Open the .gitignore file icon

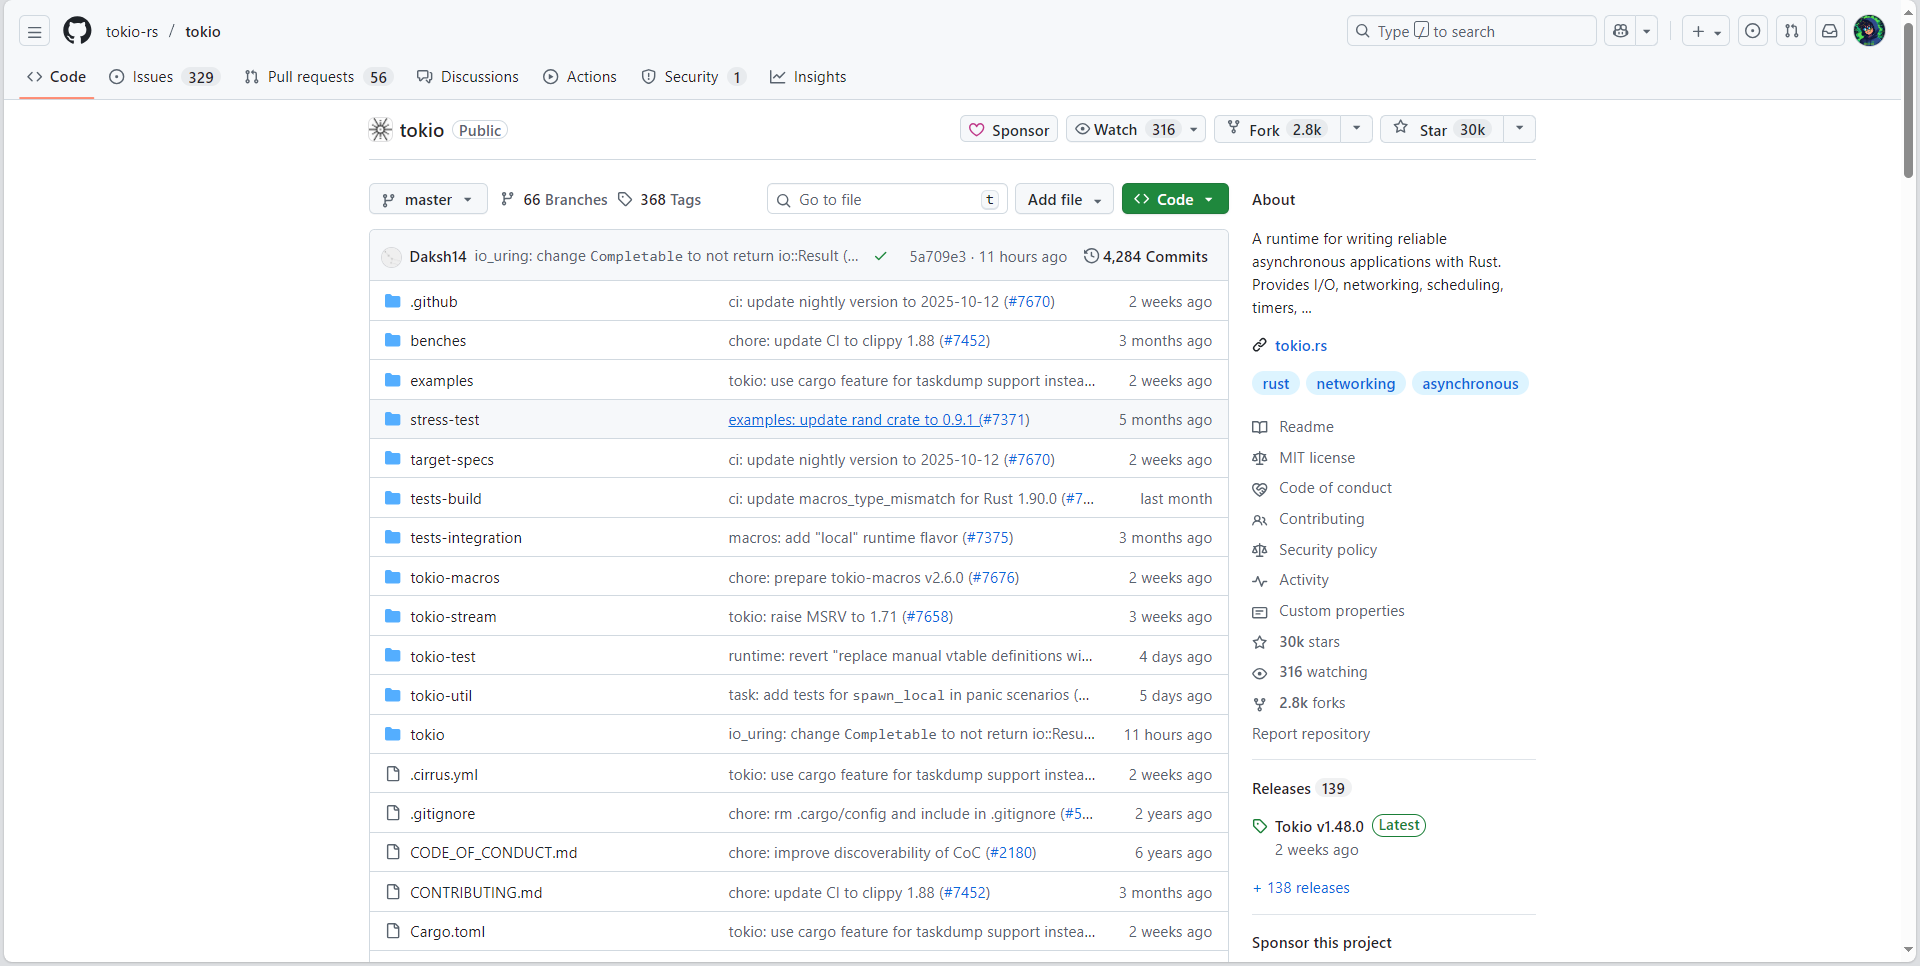coord(393,813)
